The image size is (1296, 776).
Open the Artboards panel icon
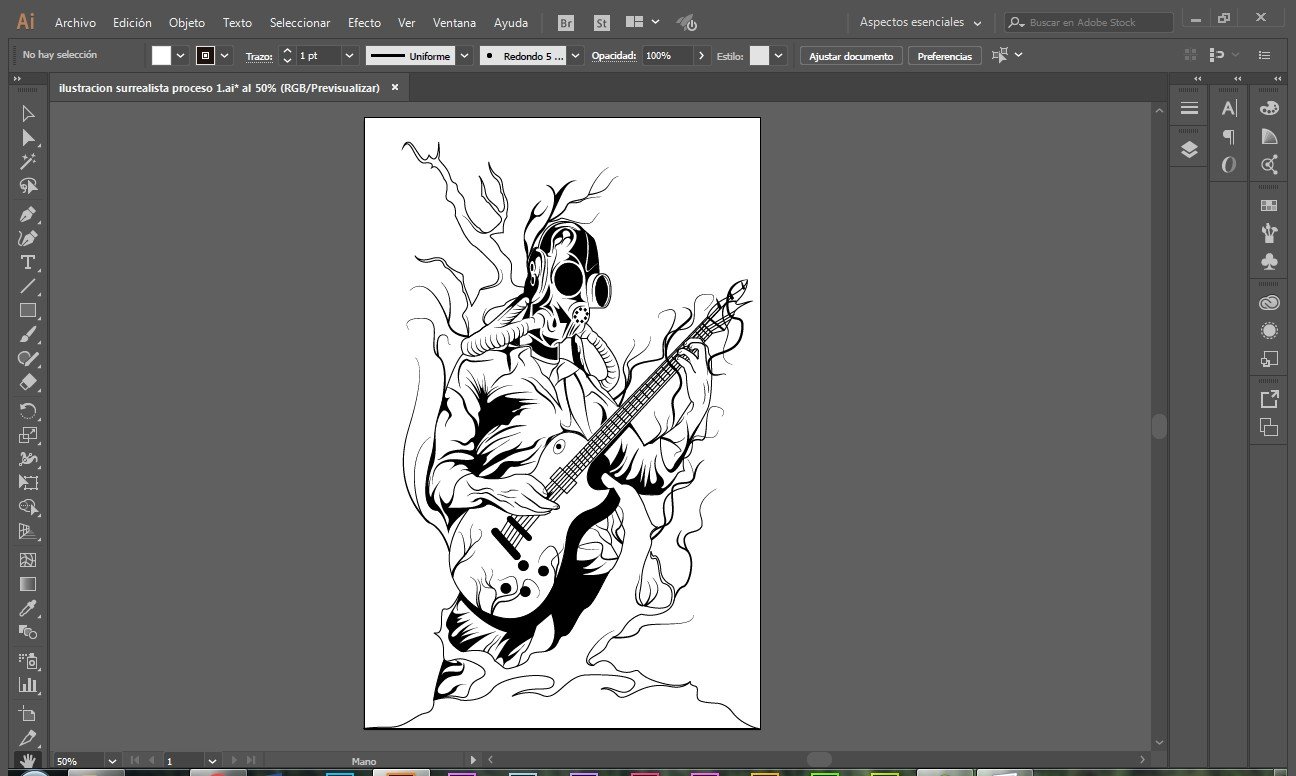[1269, 427]
